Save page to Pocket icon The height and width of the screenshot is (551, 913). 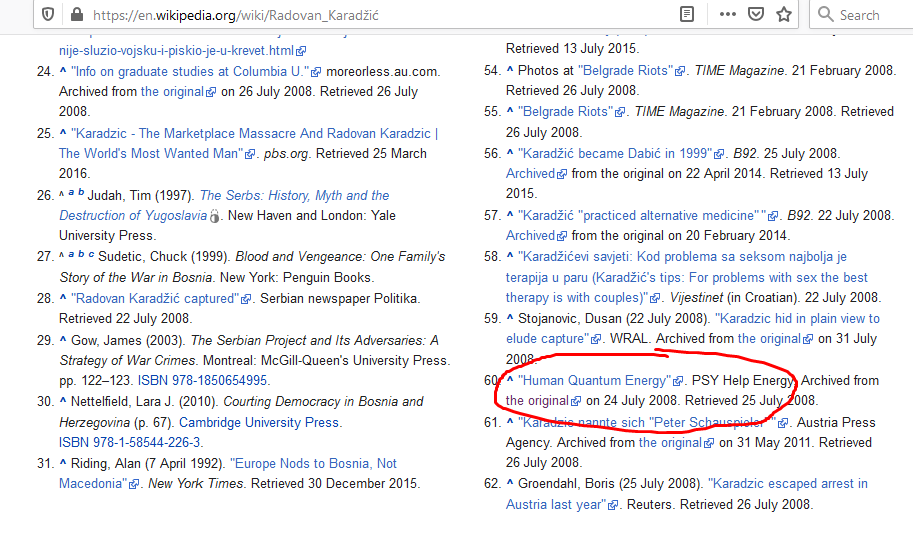[756, 14]
